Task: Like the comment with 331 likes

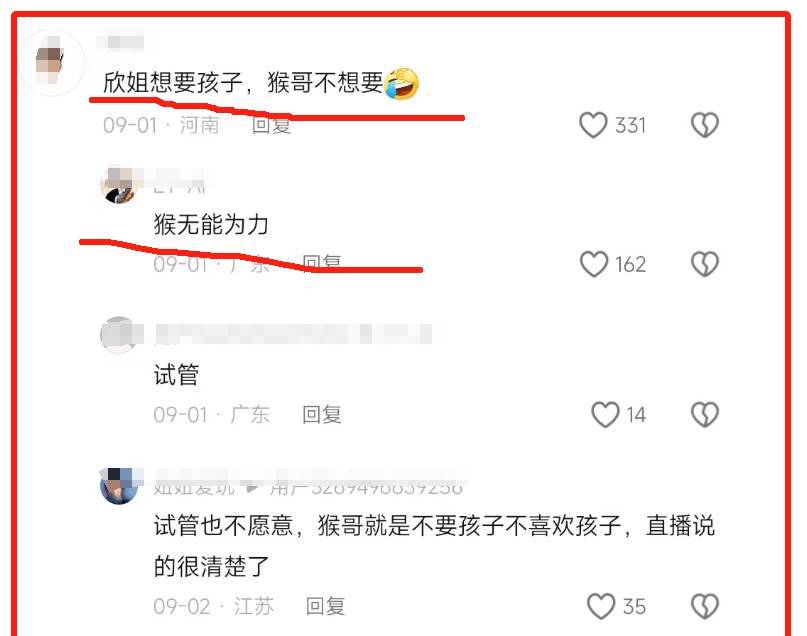Action: coord(593,125)
